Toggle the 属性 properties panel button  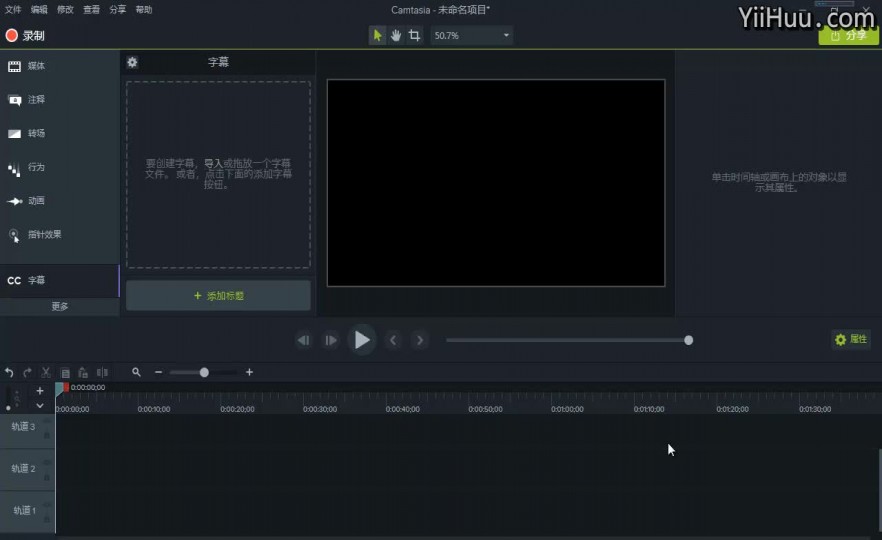coord(851,339)
